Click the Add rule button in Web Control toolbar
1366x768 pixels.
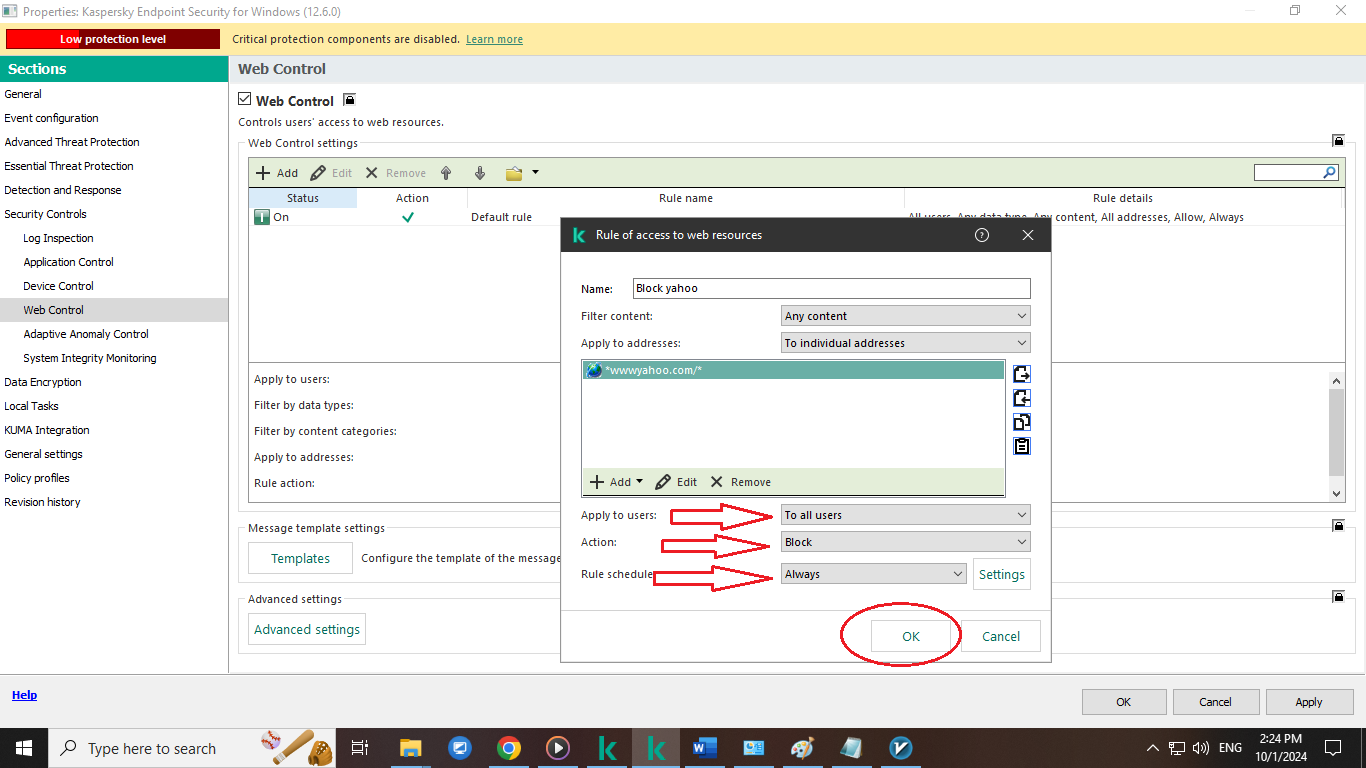[x=277, y=173]
